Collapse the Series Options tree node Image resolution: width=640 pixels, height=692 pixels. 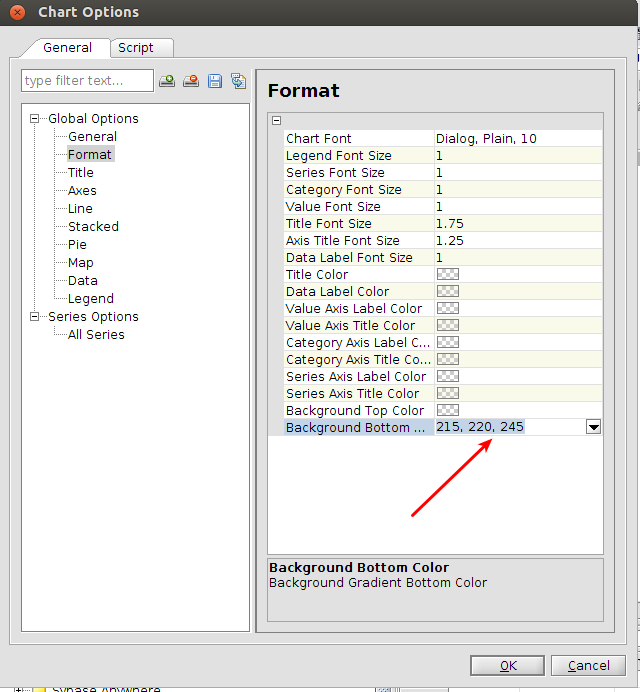click(34, 316)
